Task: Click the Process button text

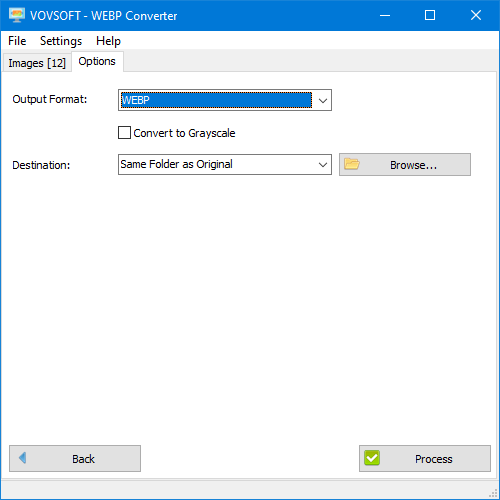Action: pos(434,459)
